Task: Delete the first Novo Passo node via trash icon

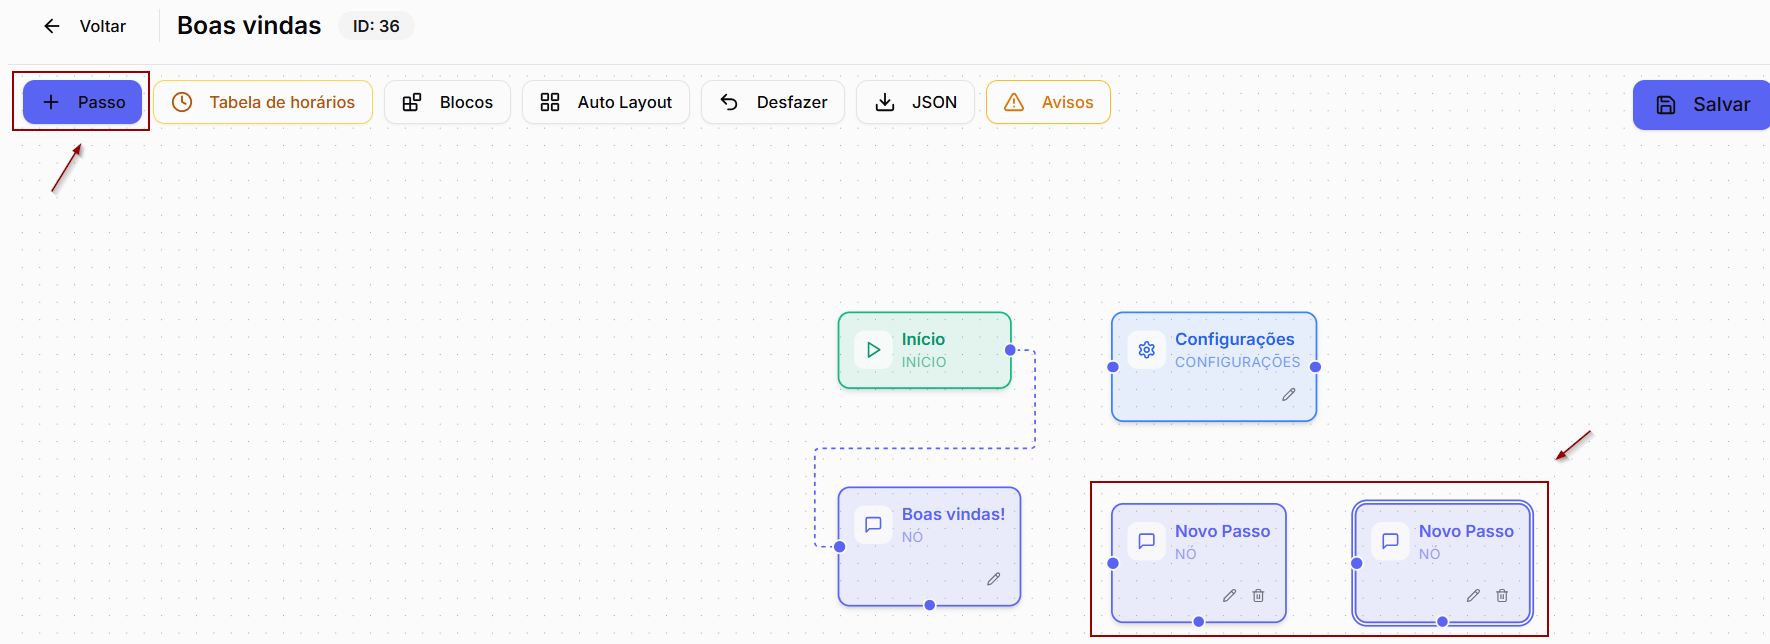Action: click(x=1258, y=596)
